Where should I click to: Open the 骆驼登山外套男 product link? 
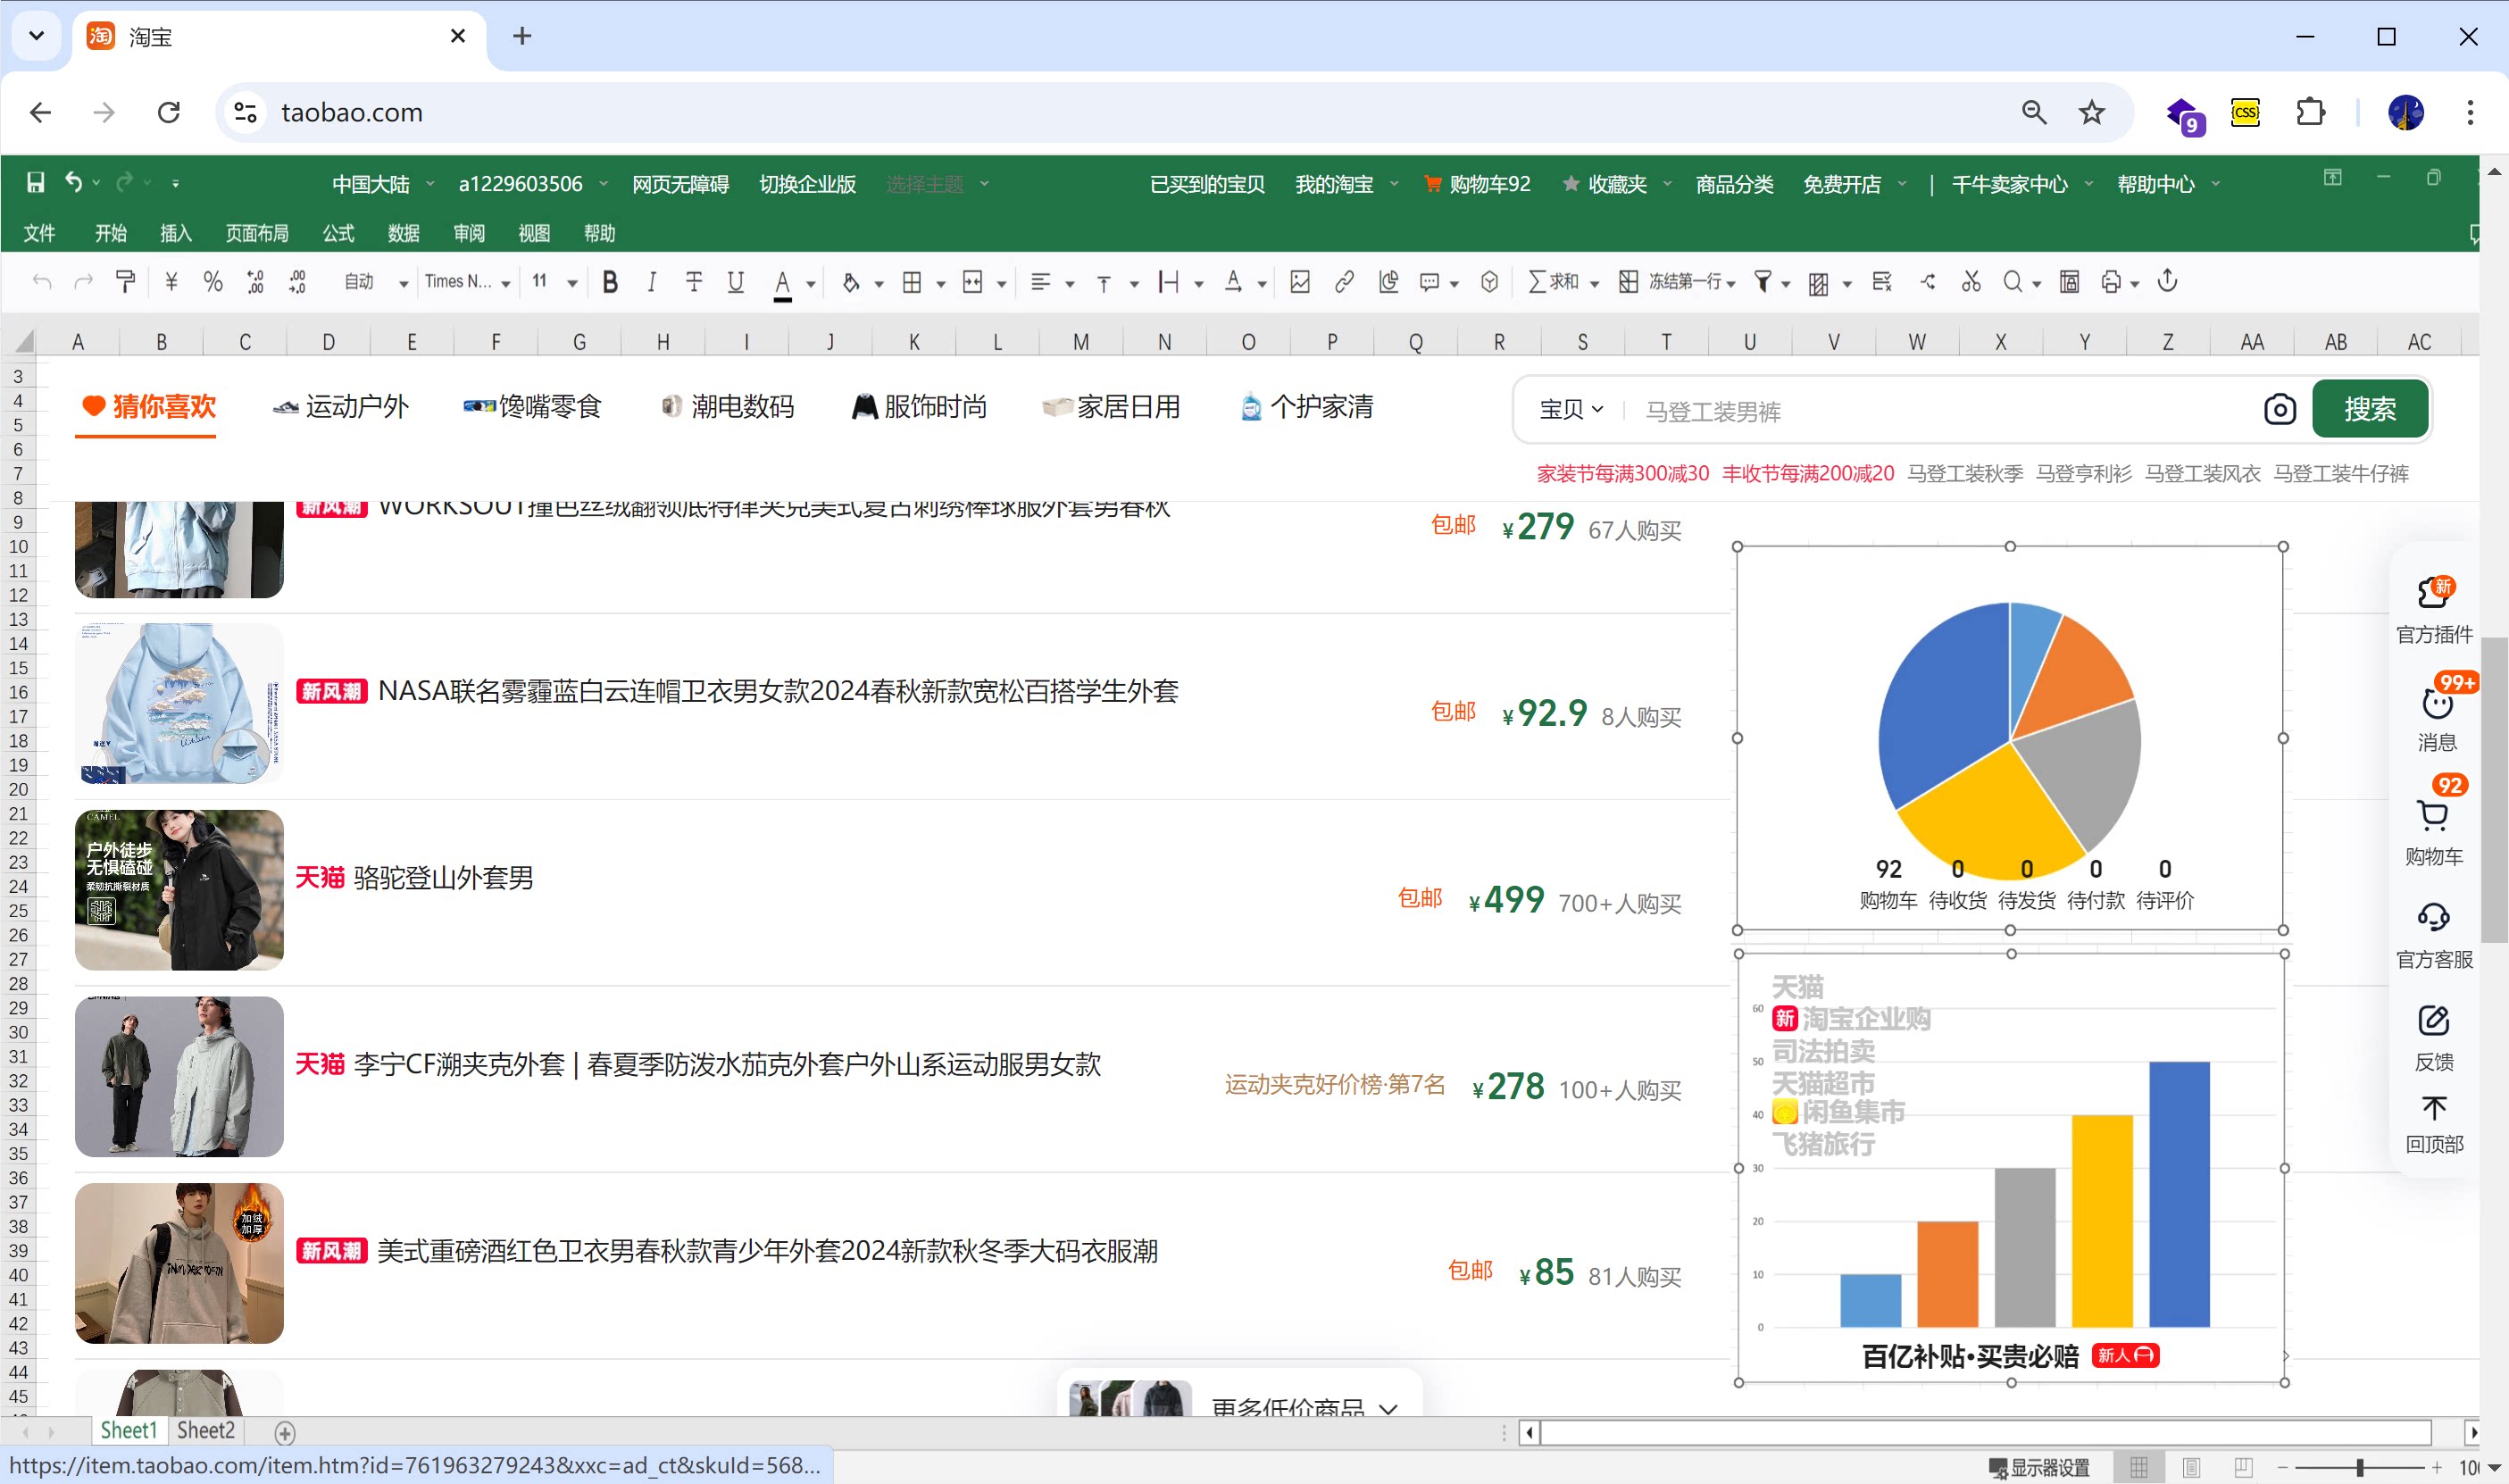pyautogui.click(x=443, y=877)
